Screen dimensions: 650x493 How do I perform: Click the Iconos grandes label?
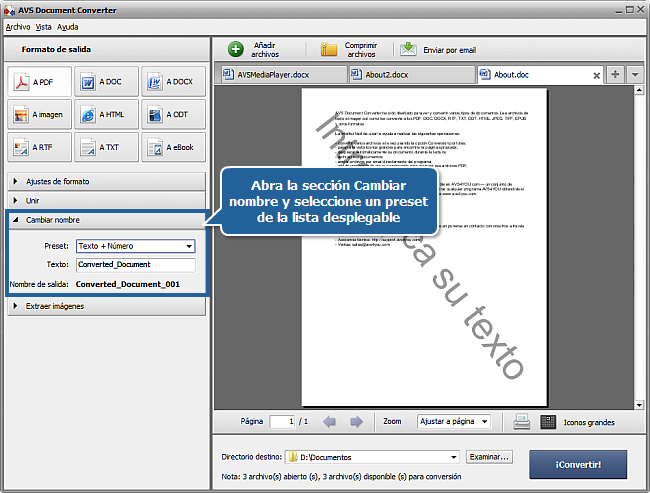[x=589, y=422]
